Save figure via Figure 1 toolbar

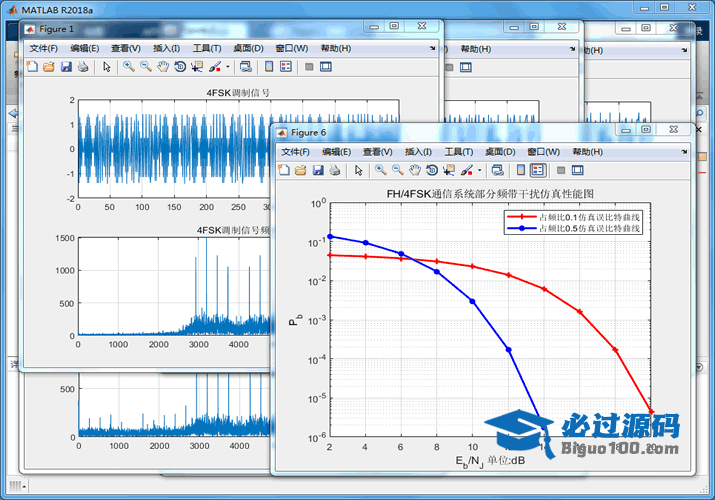point(66,67)
